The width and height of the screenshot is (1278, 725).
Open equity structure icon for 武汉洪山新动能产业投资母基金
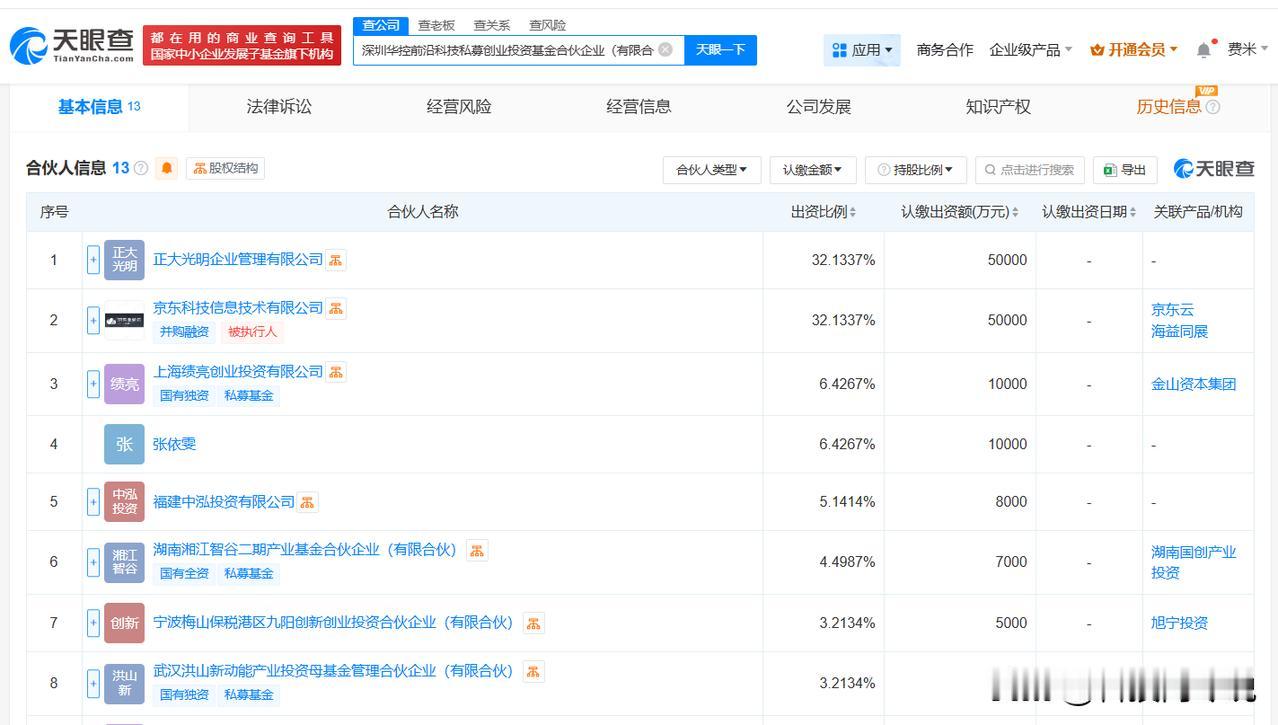coord(534,671)
